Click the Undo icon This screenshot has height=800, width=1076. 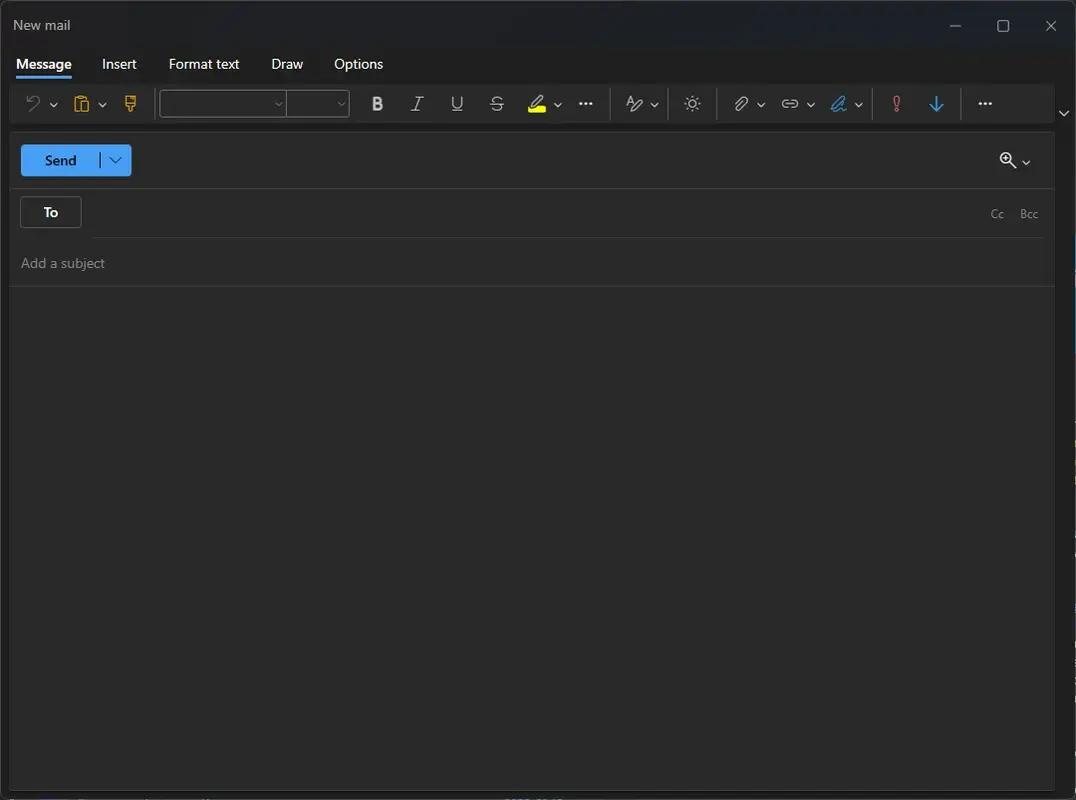[34, 103]
